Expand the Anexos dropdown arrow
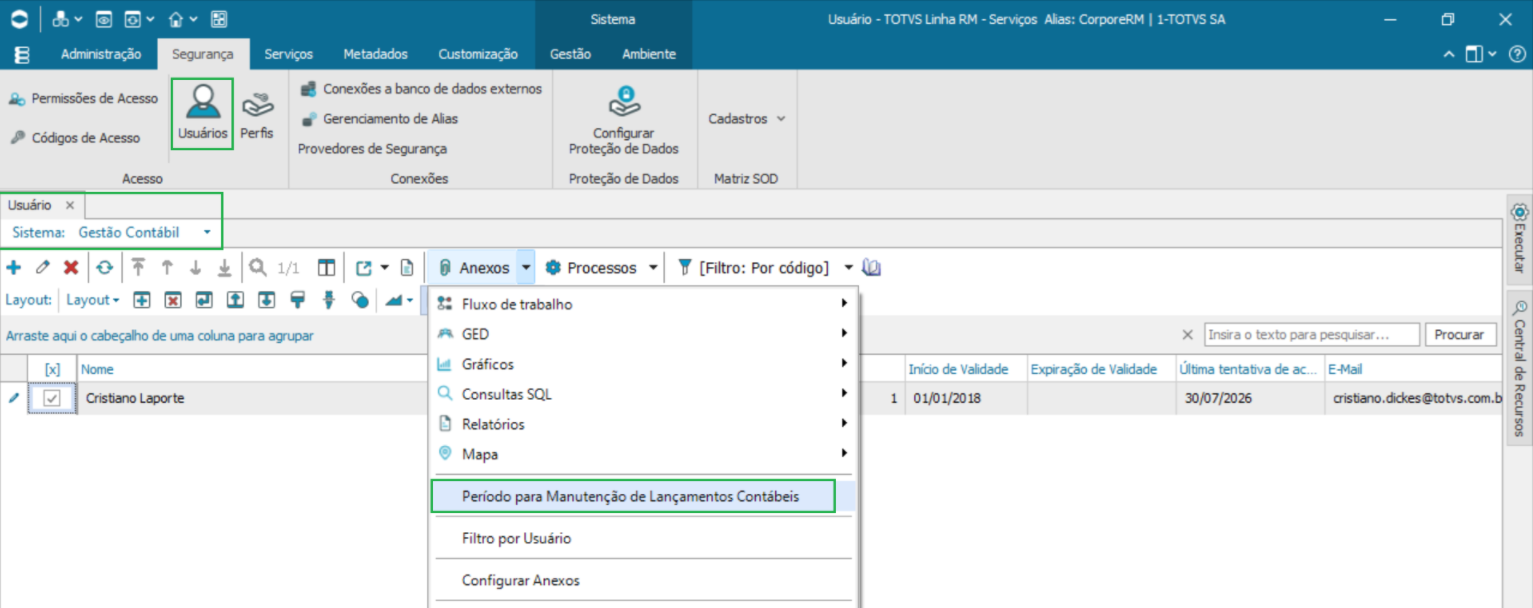 (526, 268)
